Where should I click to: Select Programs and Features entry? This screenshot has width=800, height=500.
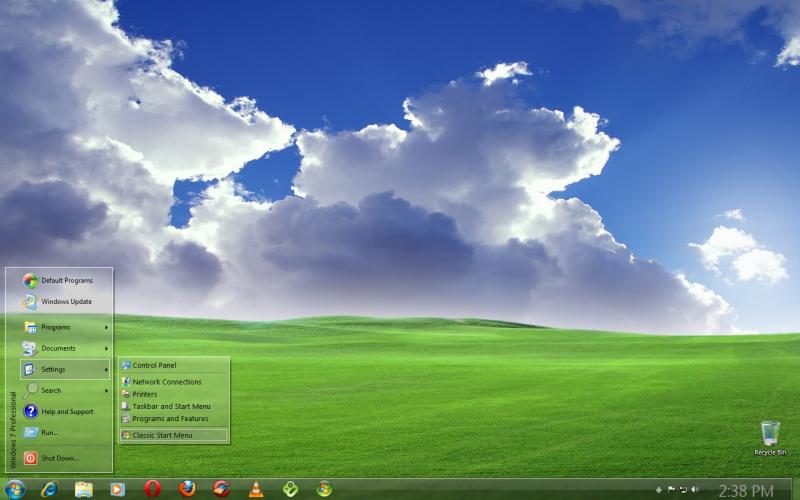(173, 418)
